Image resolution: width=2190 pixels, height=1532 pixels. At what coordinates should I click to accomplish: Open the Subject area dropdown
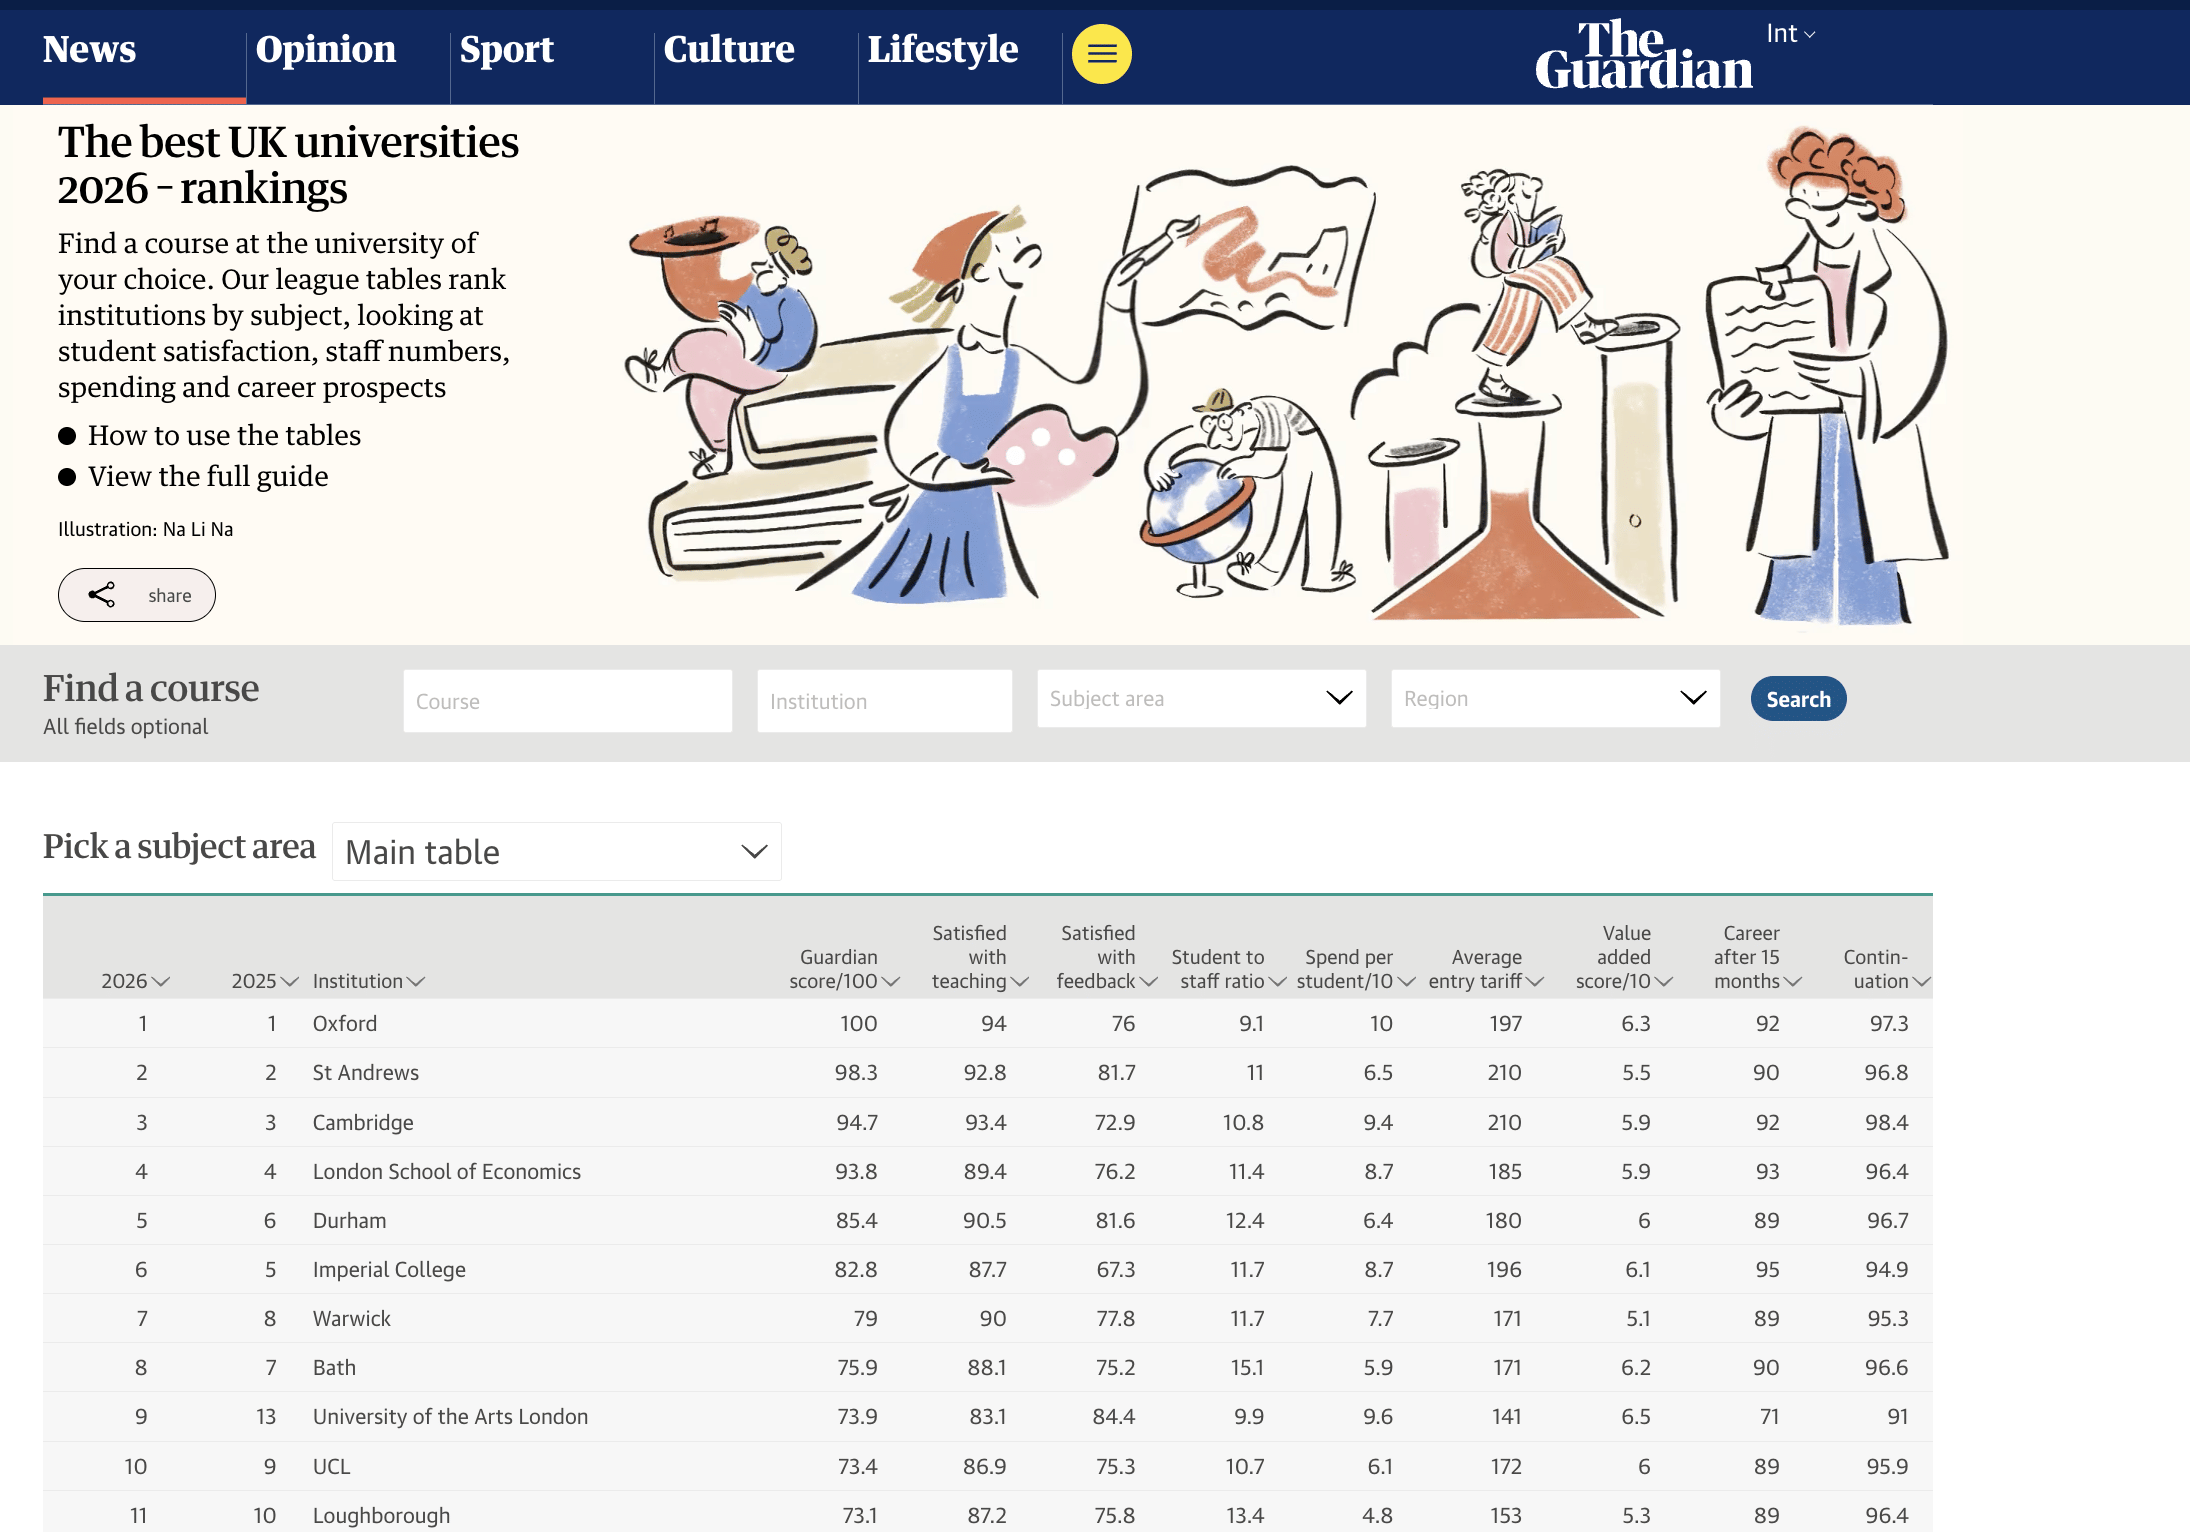coord(1200,698)
